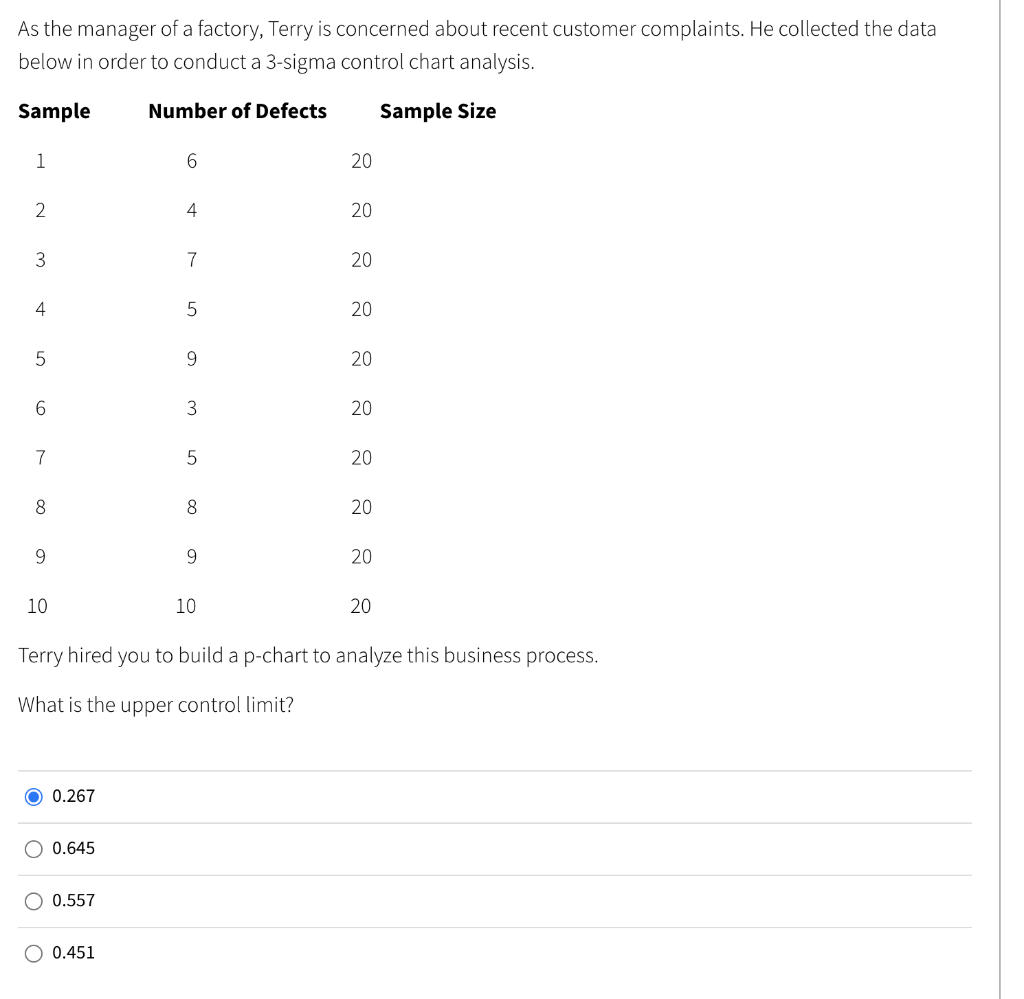The height and width of the screenshot is (999, 1024).
Task: Mark the 0.451 radio button
Action: pos(34,953)
